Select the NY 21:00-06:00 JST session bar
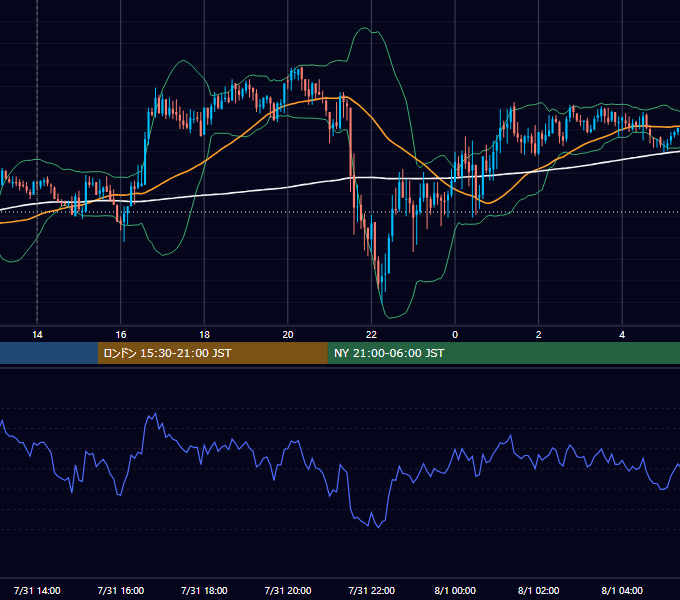Image resolution: width=680 pixels, height=600 pixels. (x=503, y=353)
